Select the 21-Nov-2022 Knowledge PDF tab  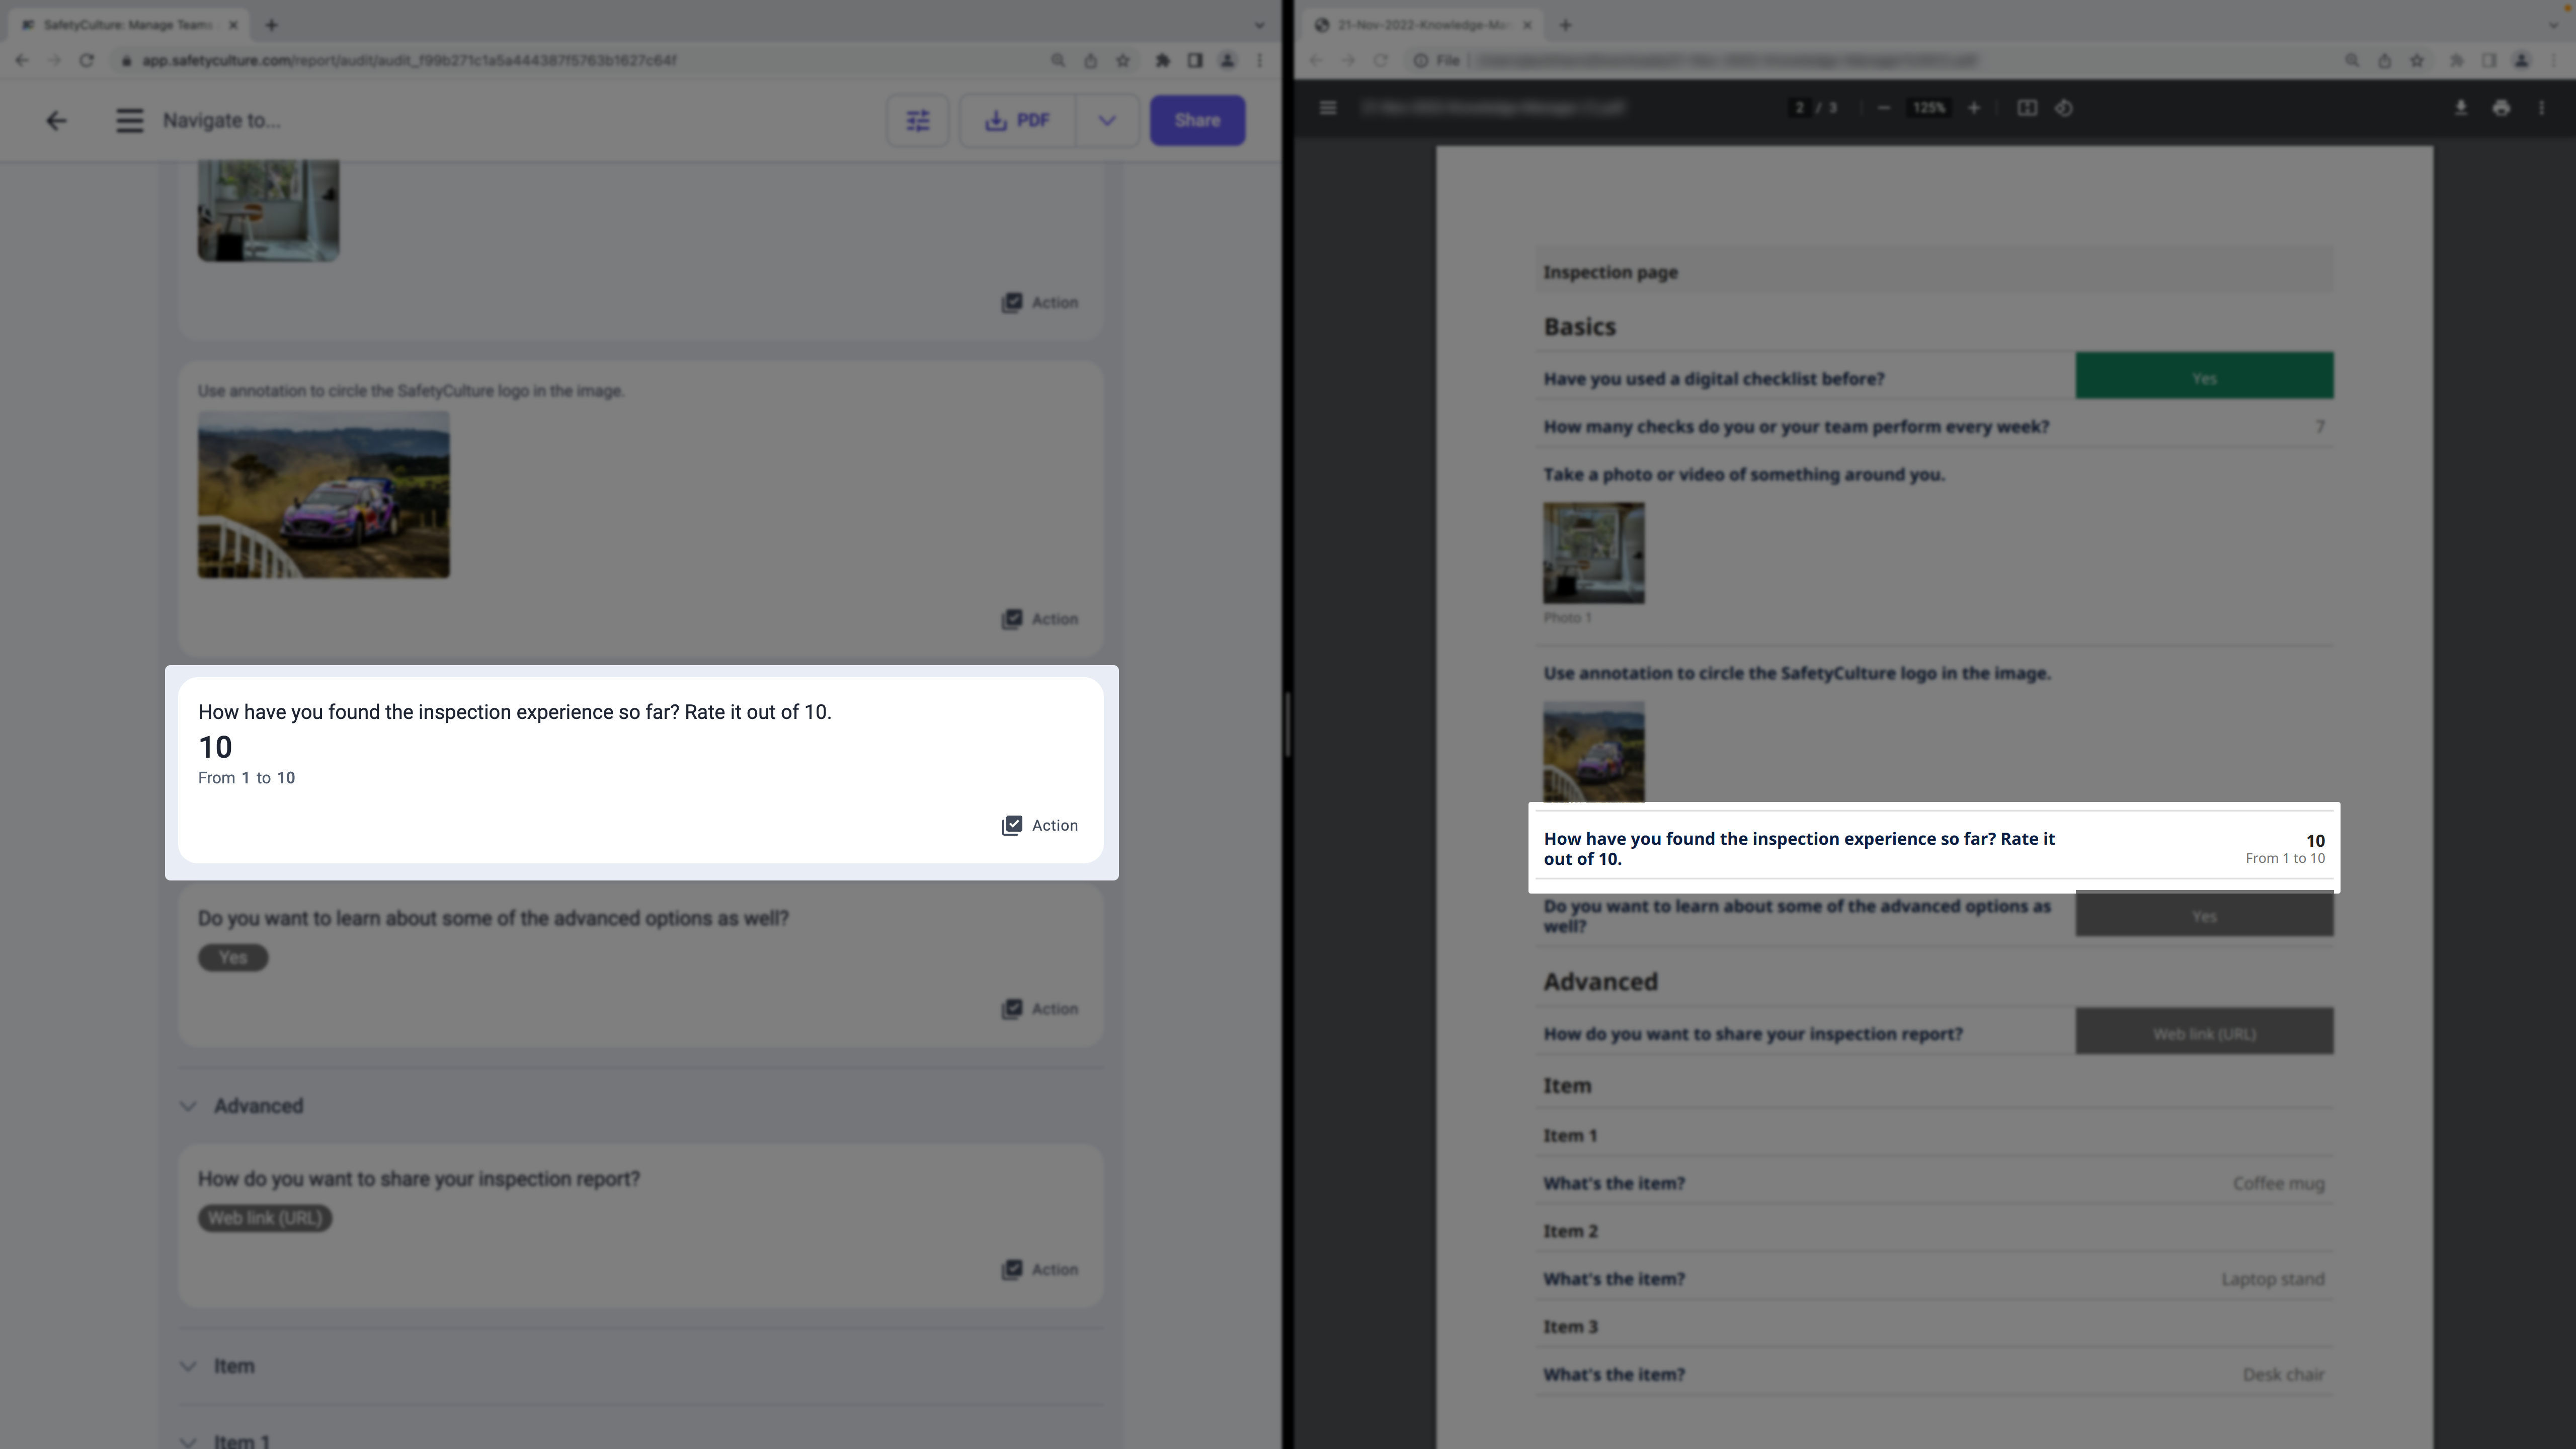[x=1420, y=25]
